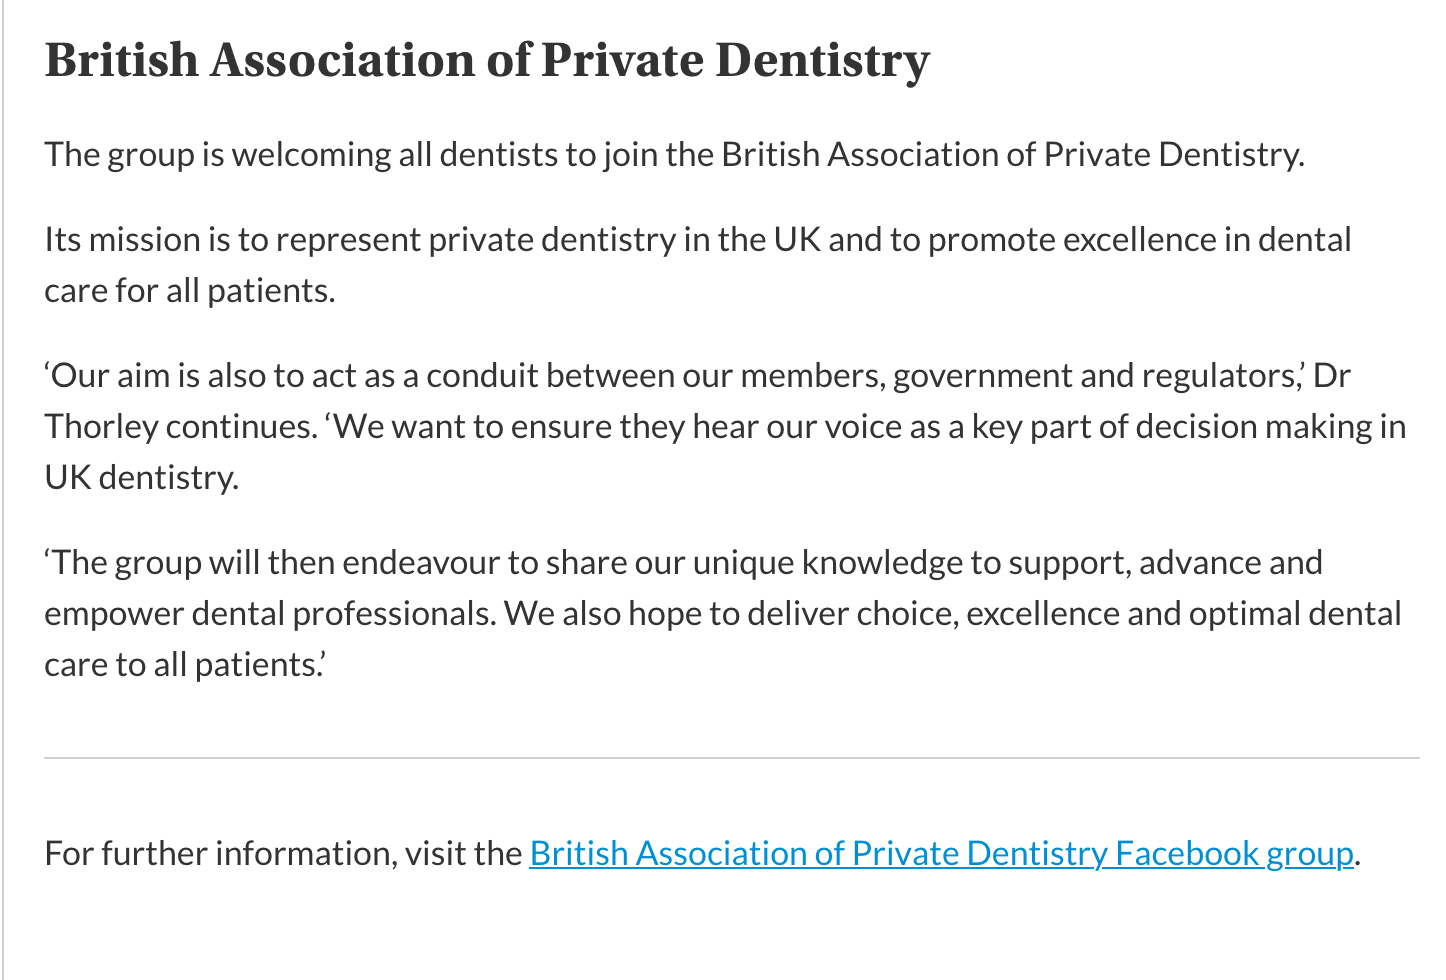Image resolution: width=1446 pixels, height=980 pixels.
Task: Open the British Association of Private Dentistry Facebook group link
Action: tap(940, 853)
